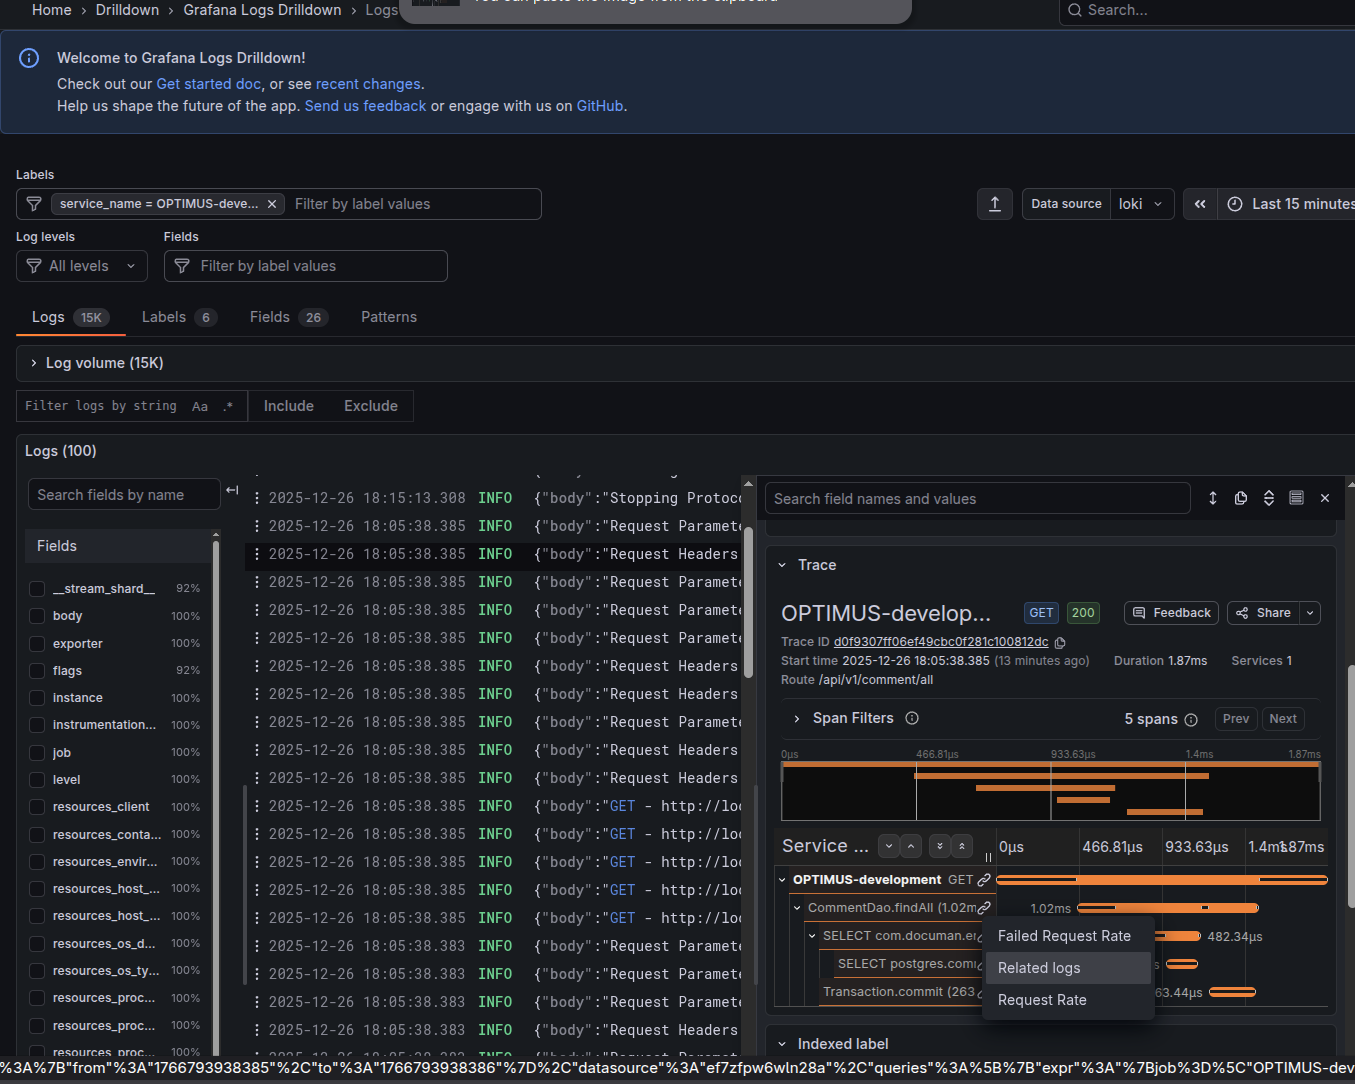Remove the service_name filter chip
This screenshot has width=1355, height=1084.
(272, 204)
